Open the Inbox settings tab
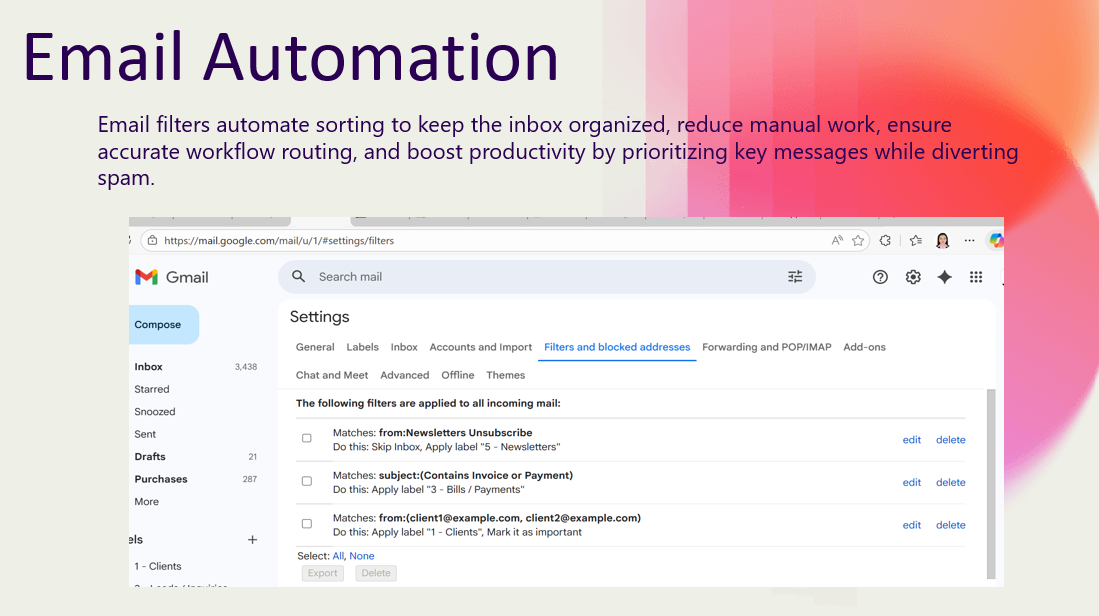This screenshot has width=1099, height=616. 404,347
